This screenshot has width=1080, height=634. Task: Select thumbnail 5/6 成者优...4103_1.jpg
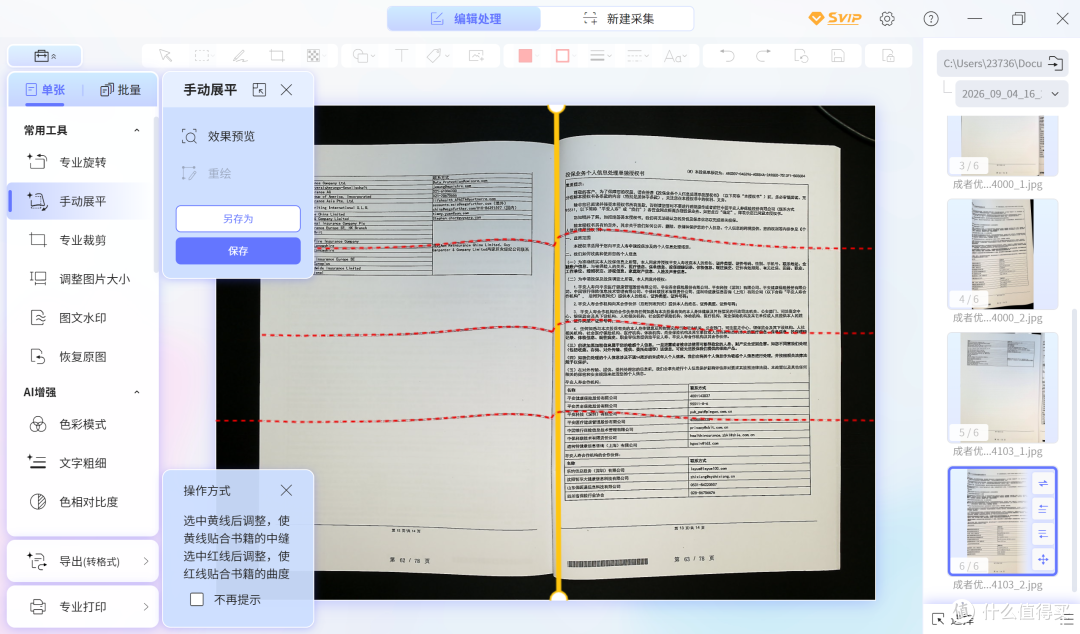coord(1002,388)
